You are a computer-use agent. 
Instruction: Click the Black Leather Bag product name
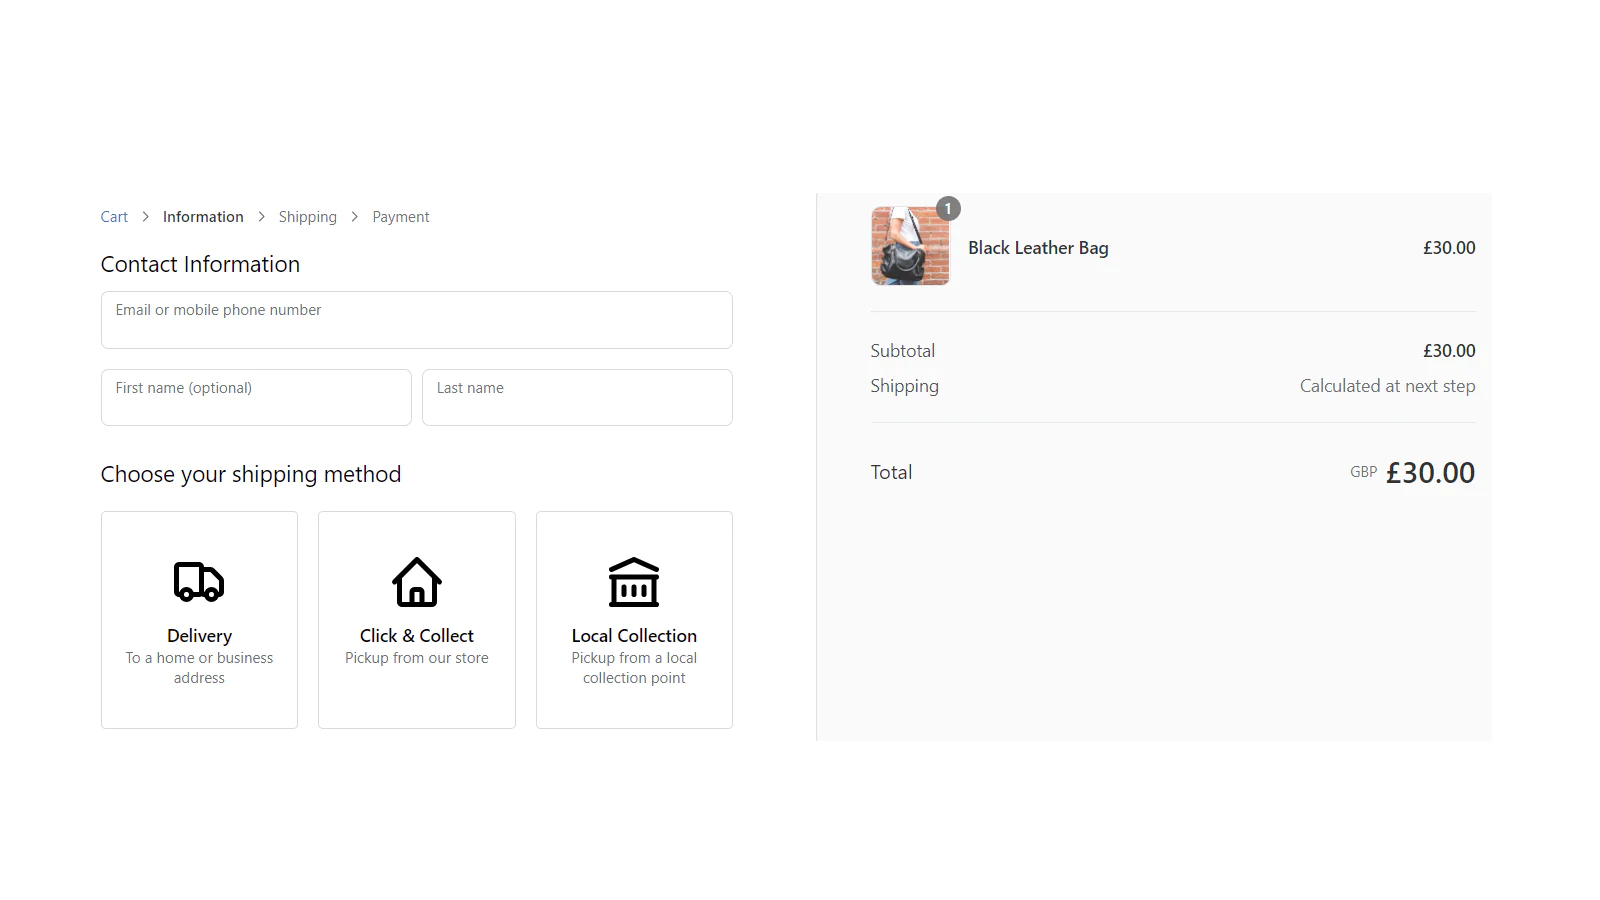click(1038, 248)
